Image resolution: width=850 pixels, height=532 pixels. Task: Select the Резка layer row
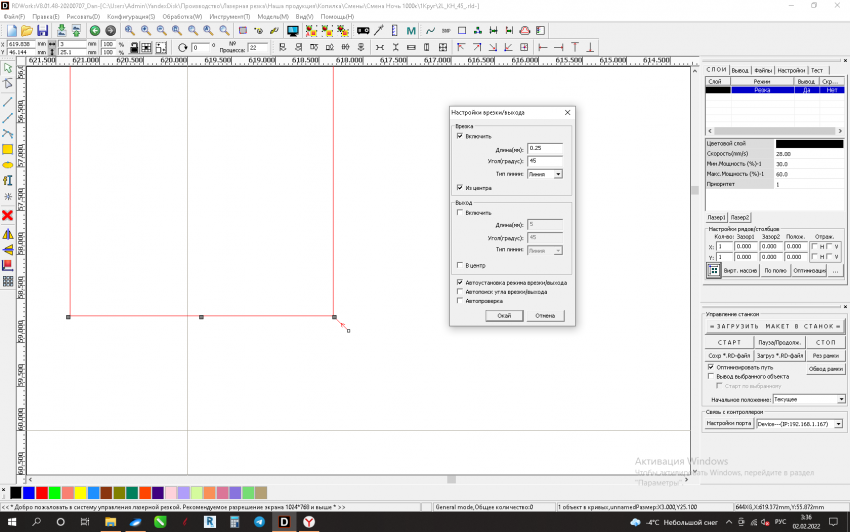[x=775, y=90]
